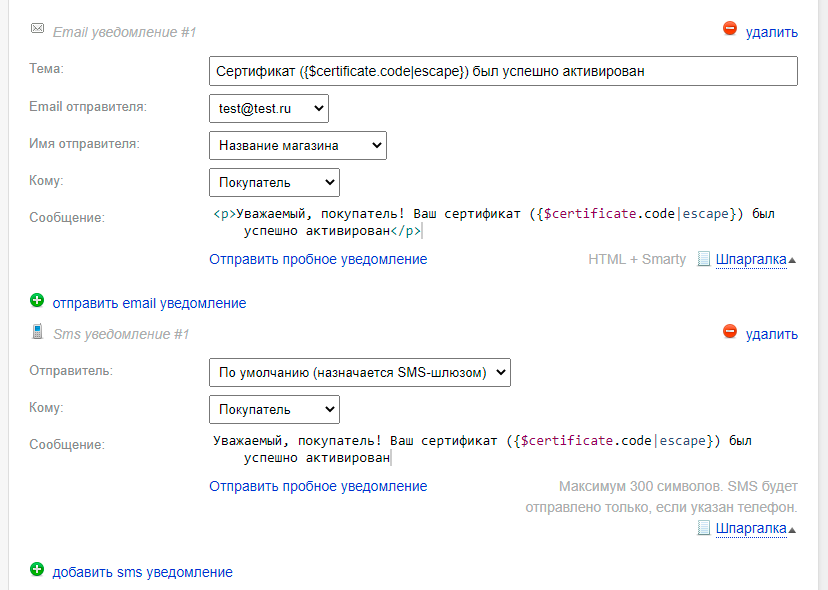The height and width of the screenshot is (590, 828).
Task: Open the email Кому dropdown Покупатель
Action: pyautogui.click(x=274, y=182)
